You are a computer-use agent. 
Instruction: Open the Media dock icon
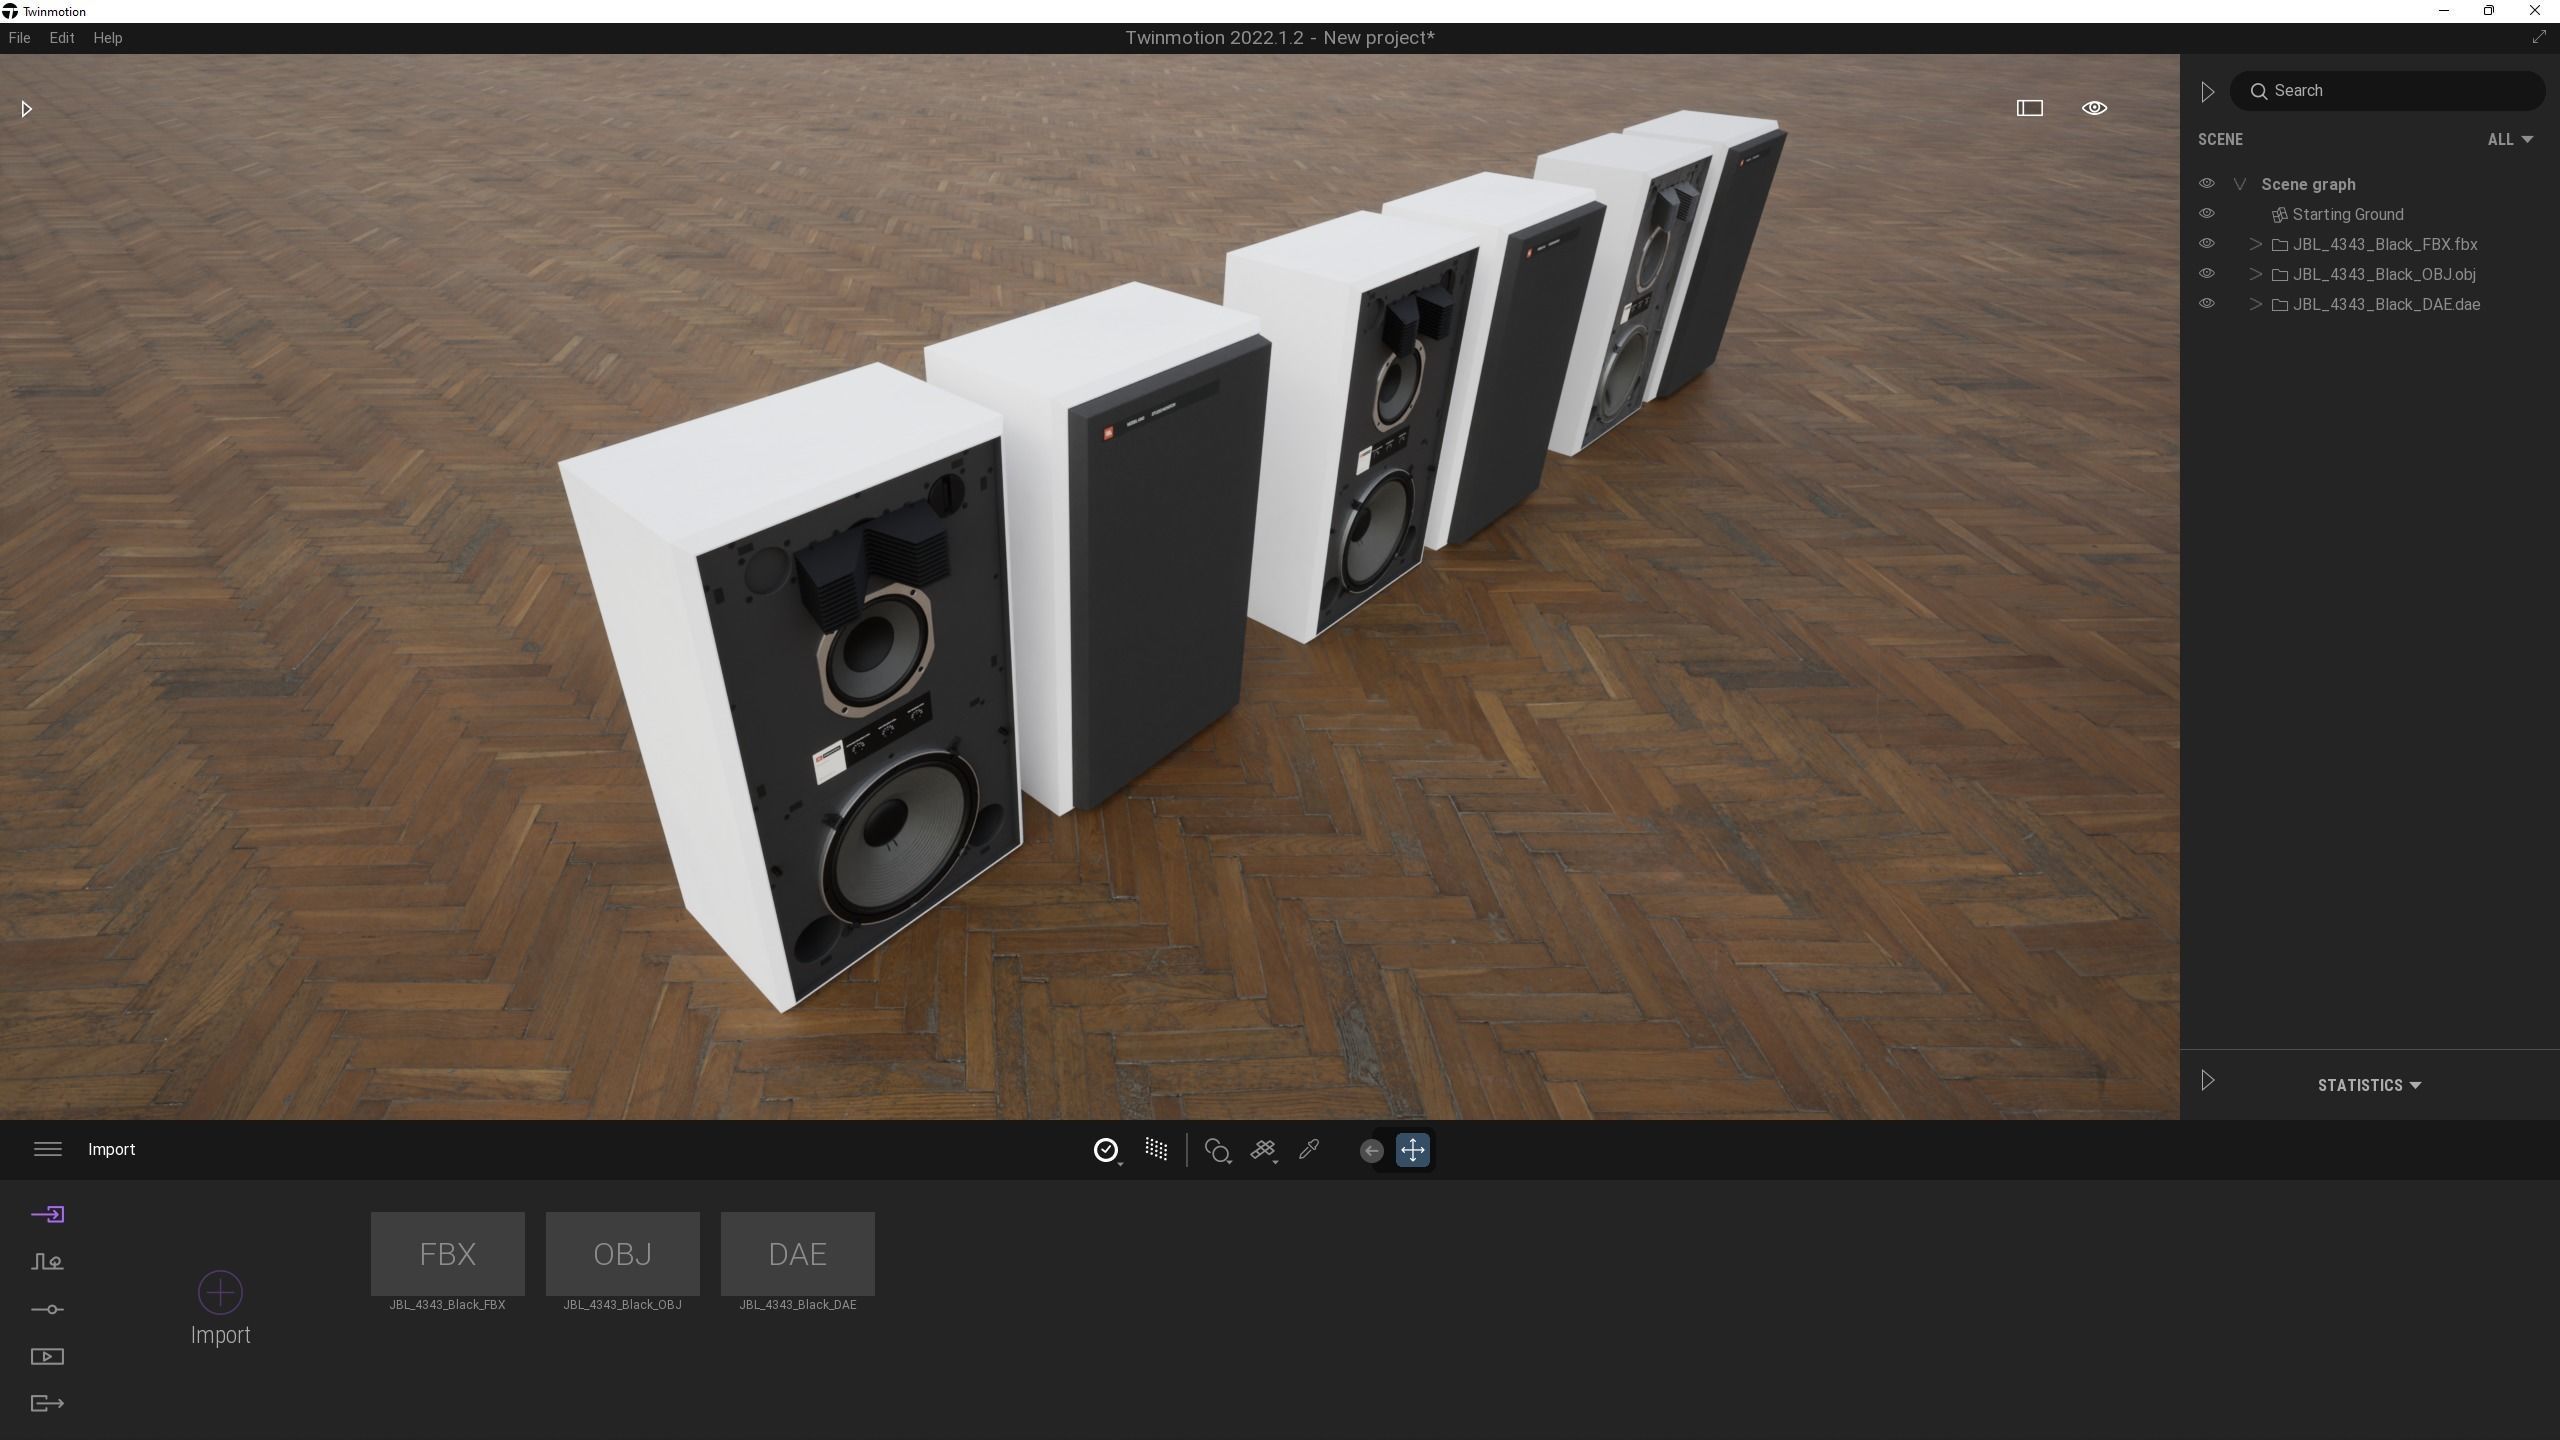(x=47, y=1356)
